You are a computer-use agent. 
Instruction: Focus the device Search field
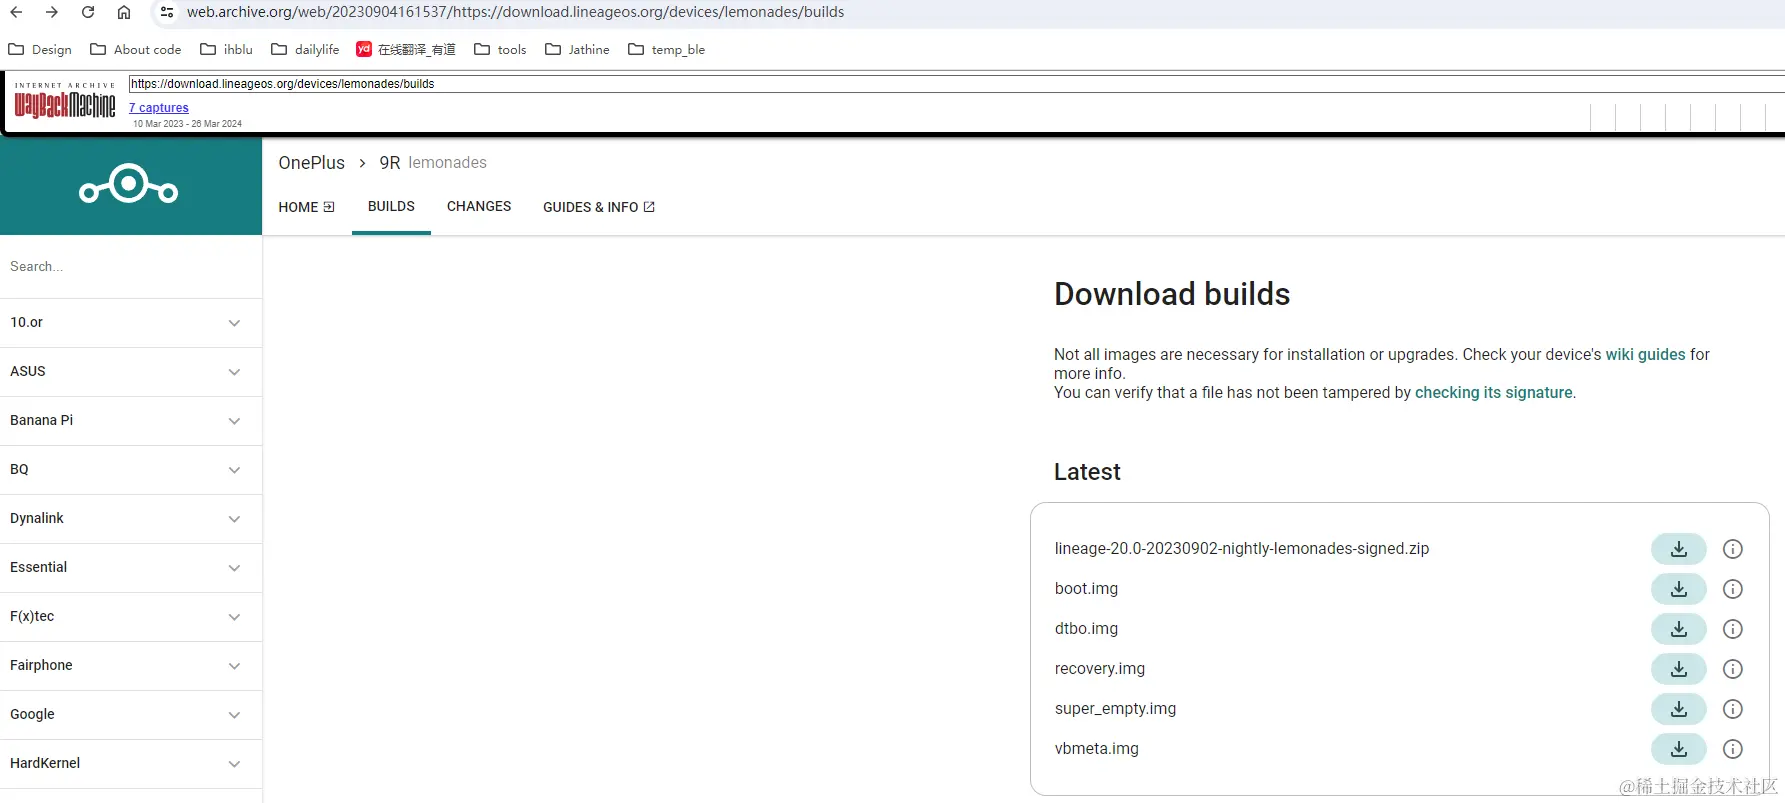click(131, 267)
